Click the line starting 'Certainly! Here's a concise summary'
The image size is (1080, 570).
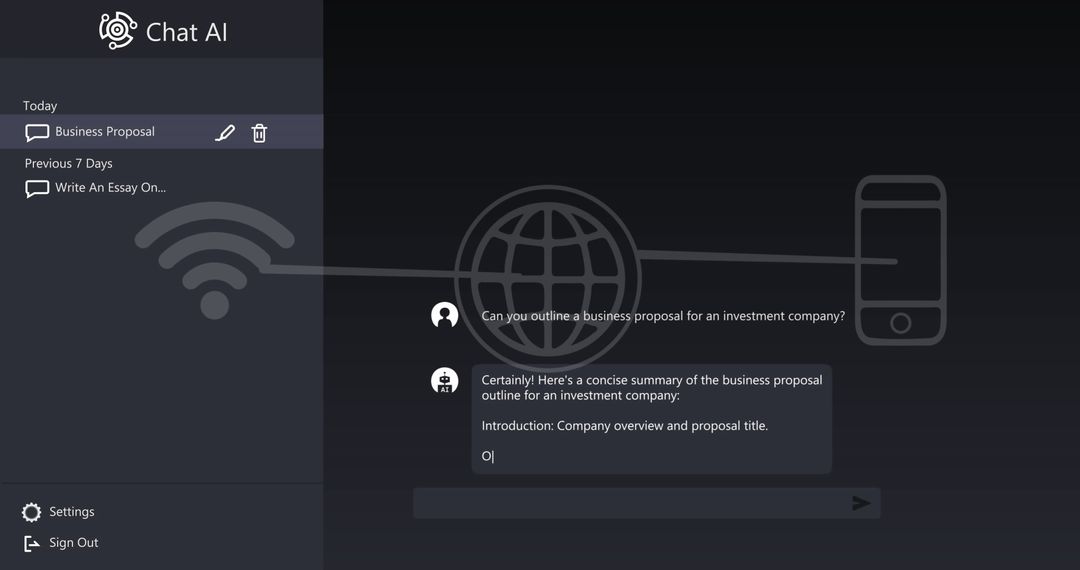click(x=652, y=380)
